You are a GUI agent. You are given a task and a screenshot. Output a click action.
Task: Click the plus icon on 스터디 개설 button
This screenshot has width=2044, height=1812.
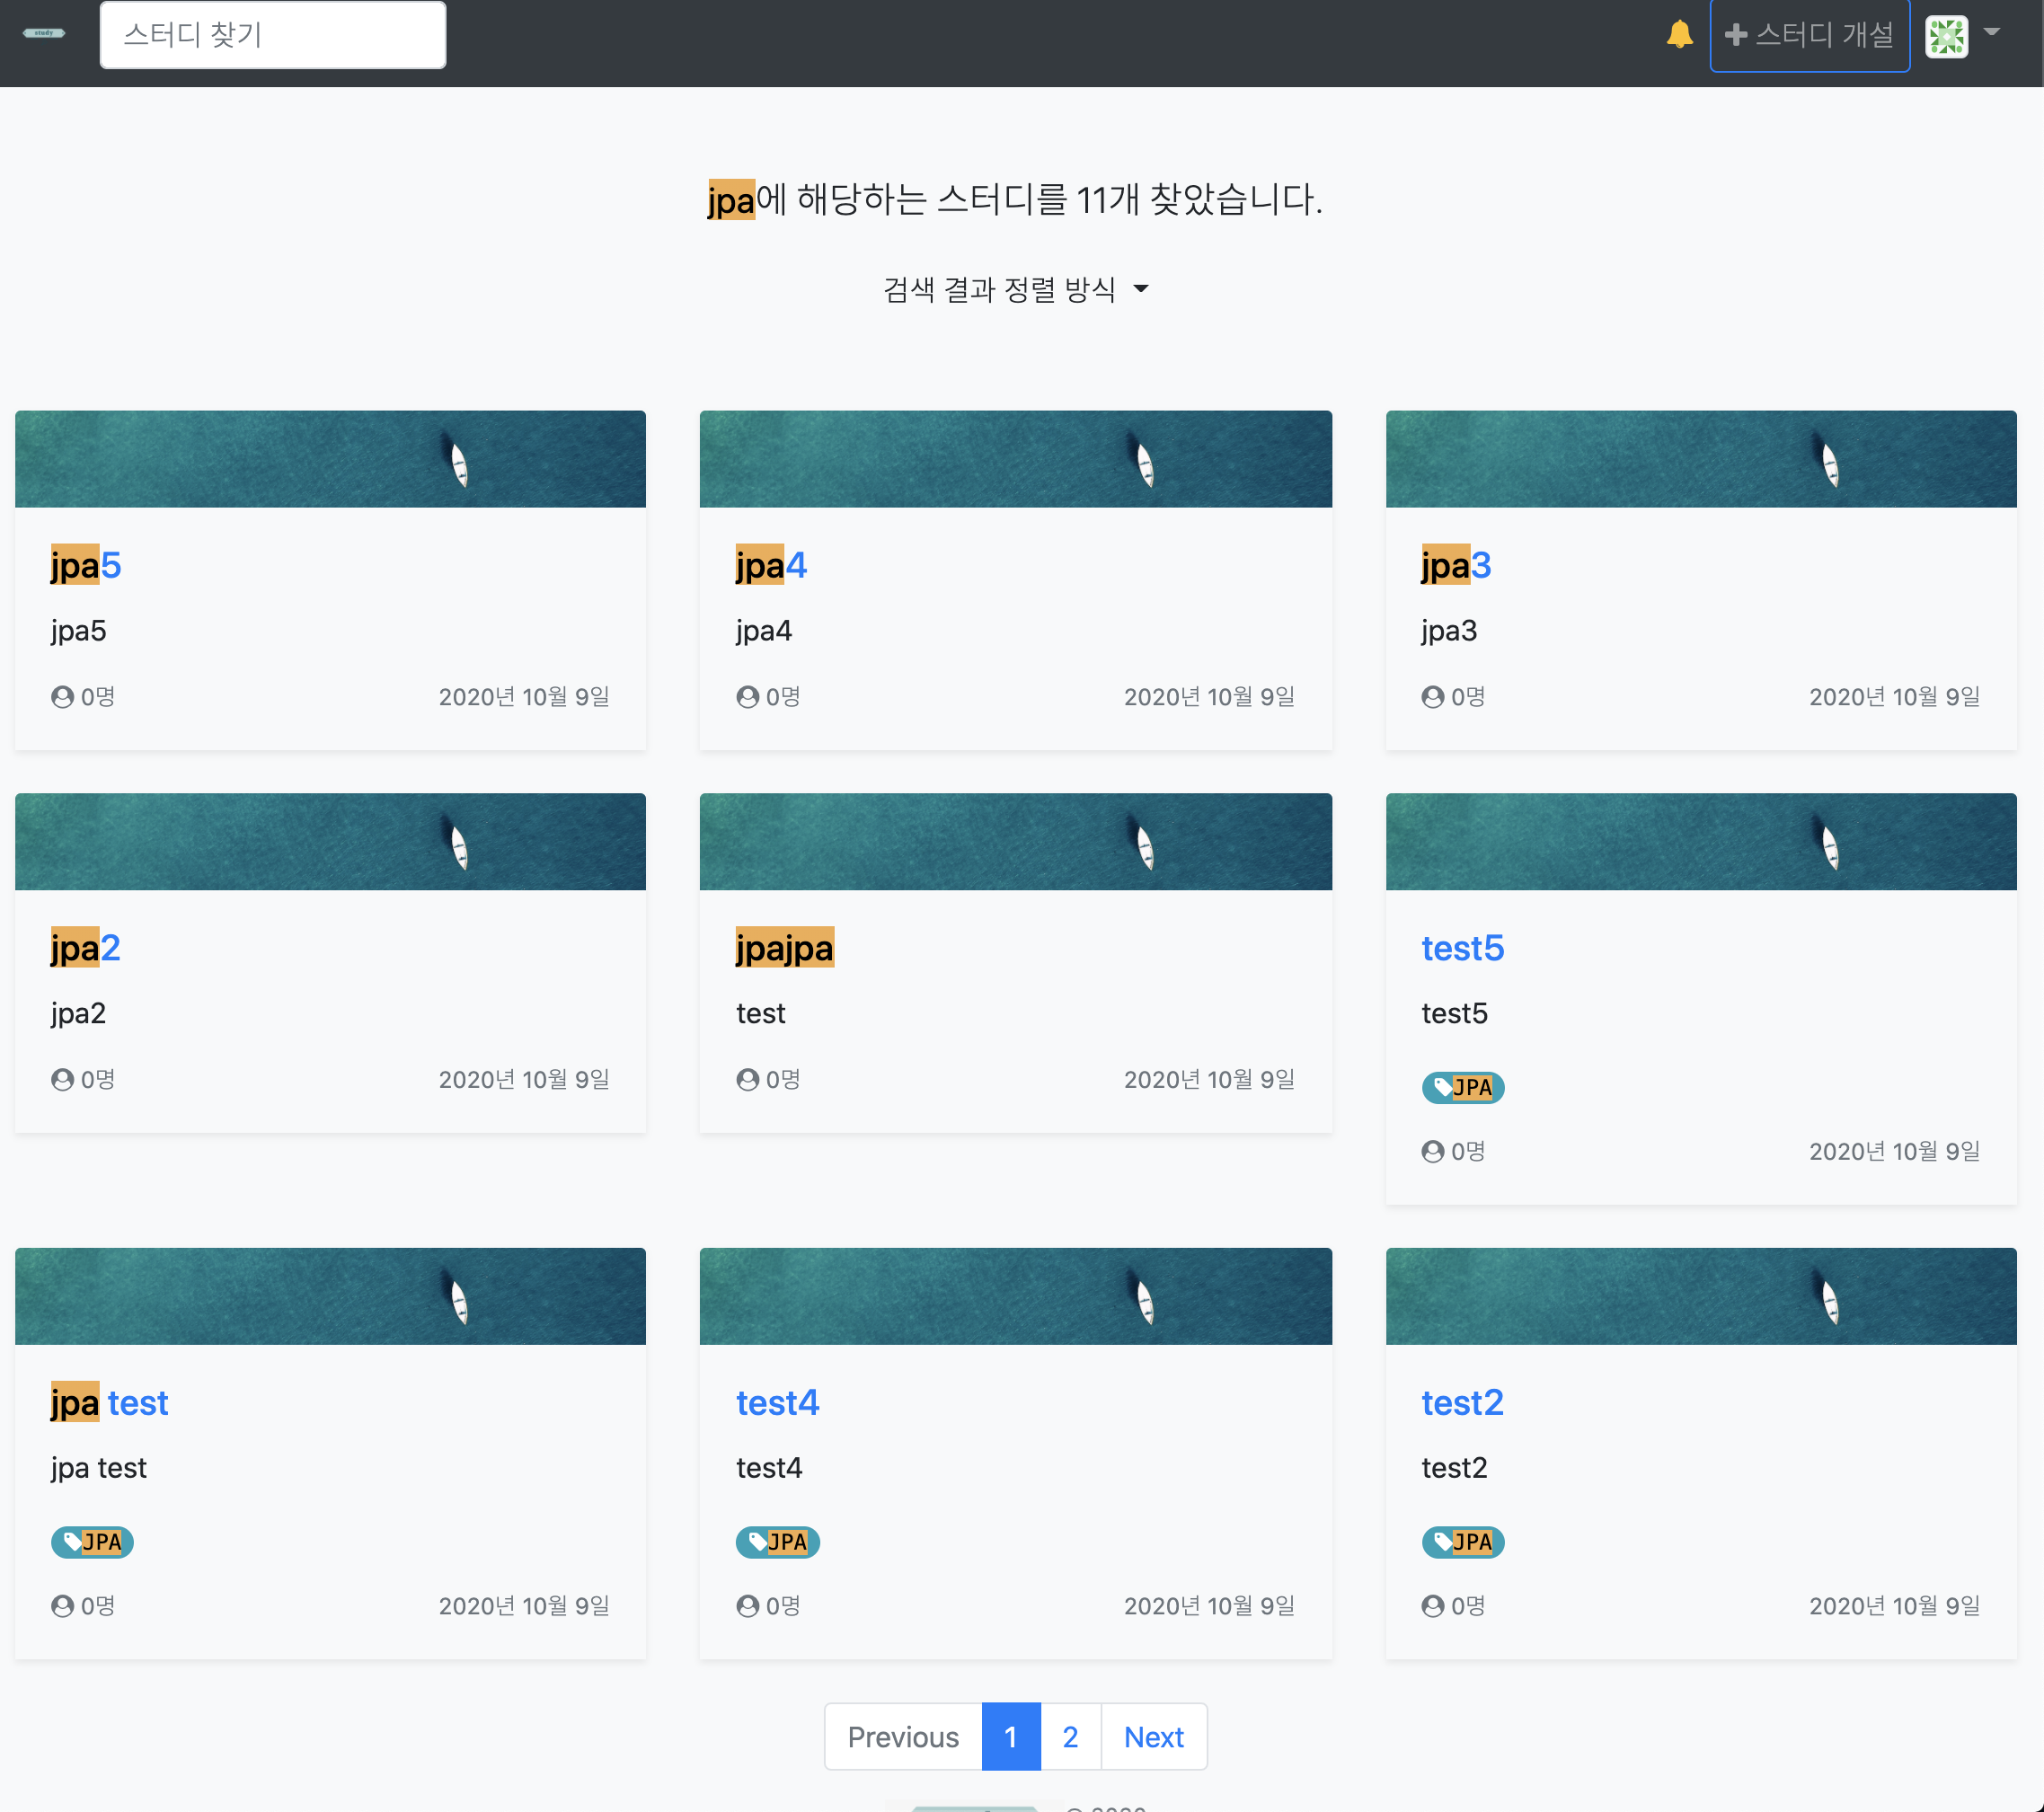[1736, 35]
